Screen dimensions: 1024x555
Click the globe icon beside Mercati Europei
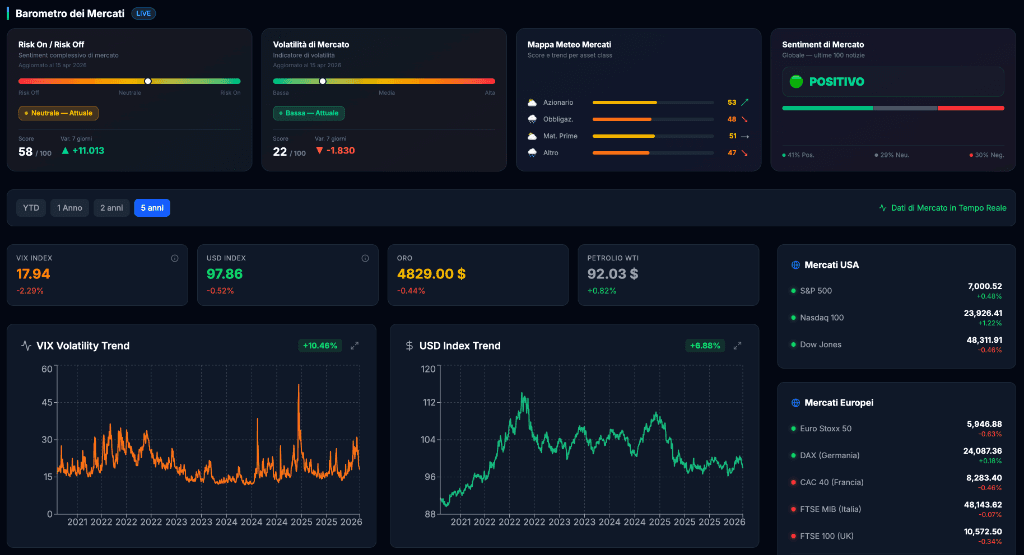point(795,403)
